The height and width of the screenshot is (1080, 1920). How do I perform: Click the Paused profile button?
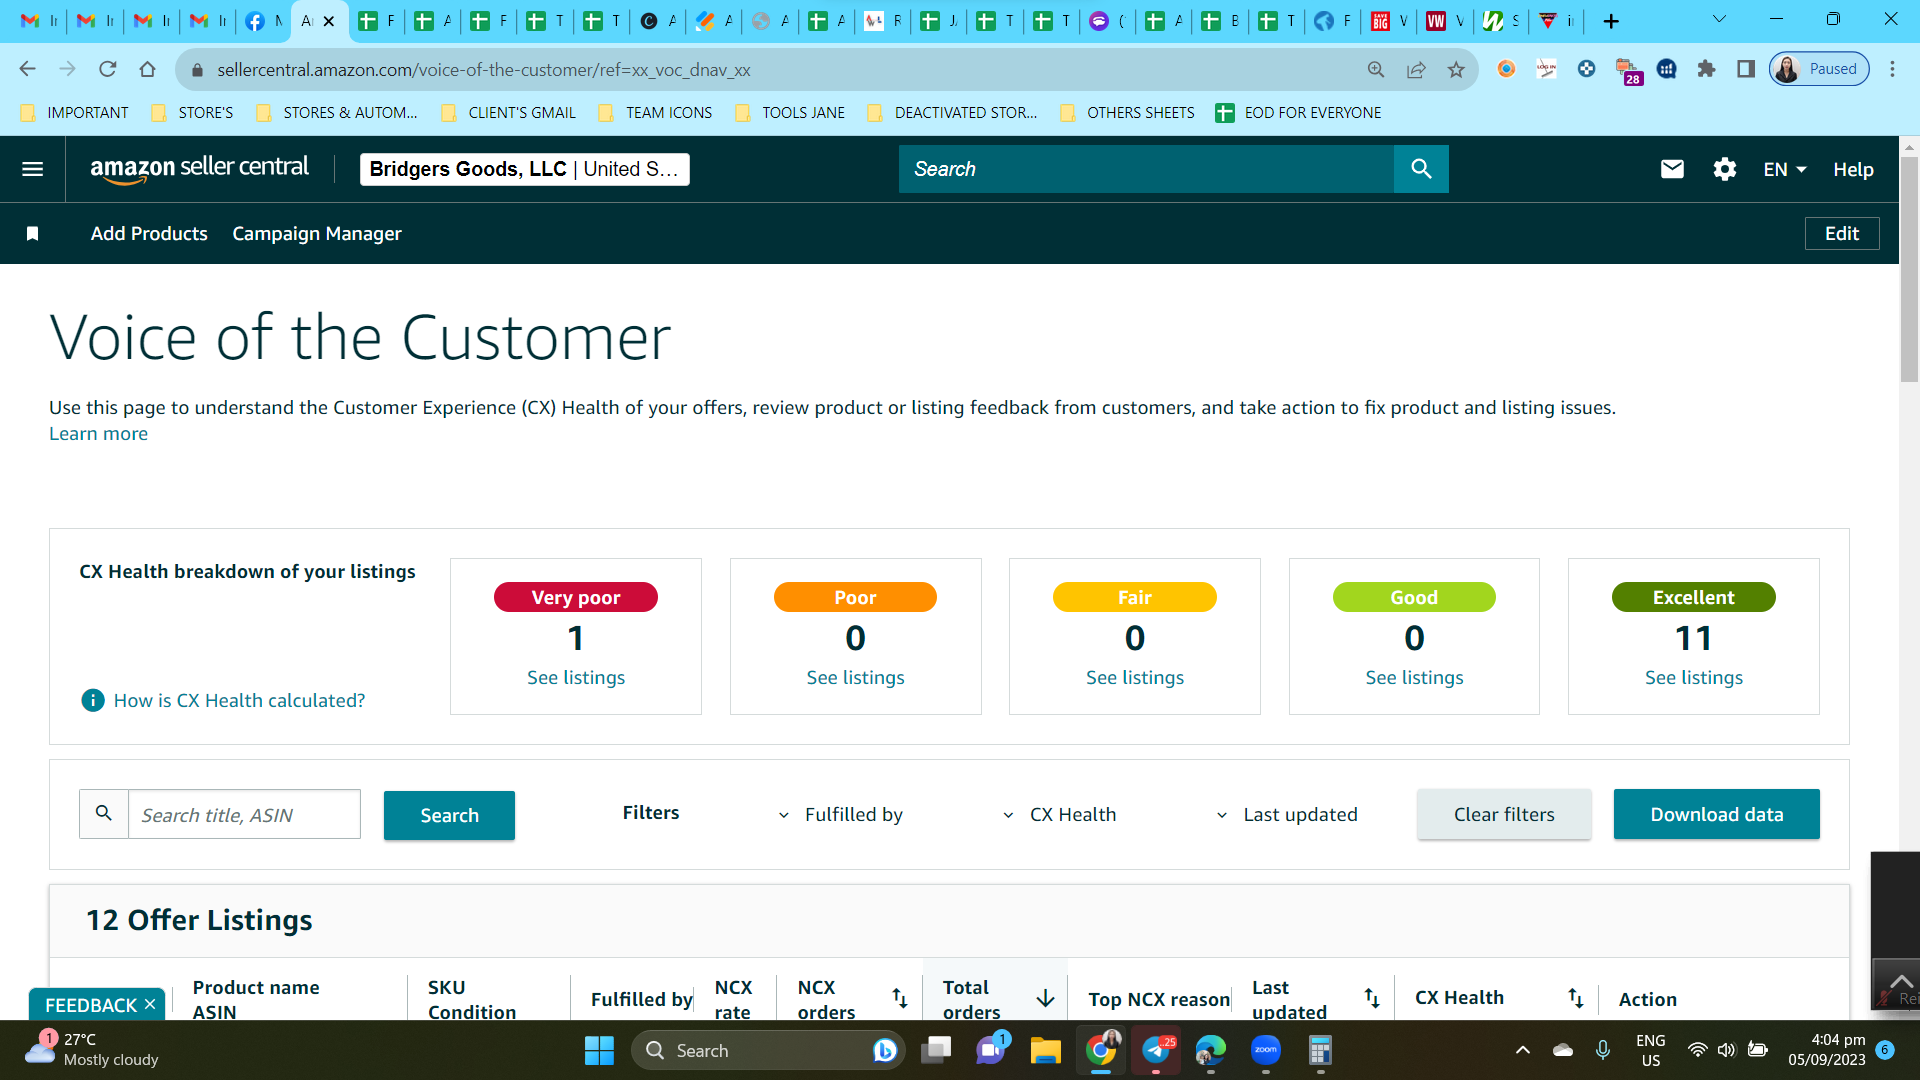[1819, 69]
